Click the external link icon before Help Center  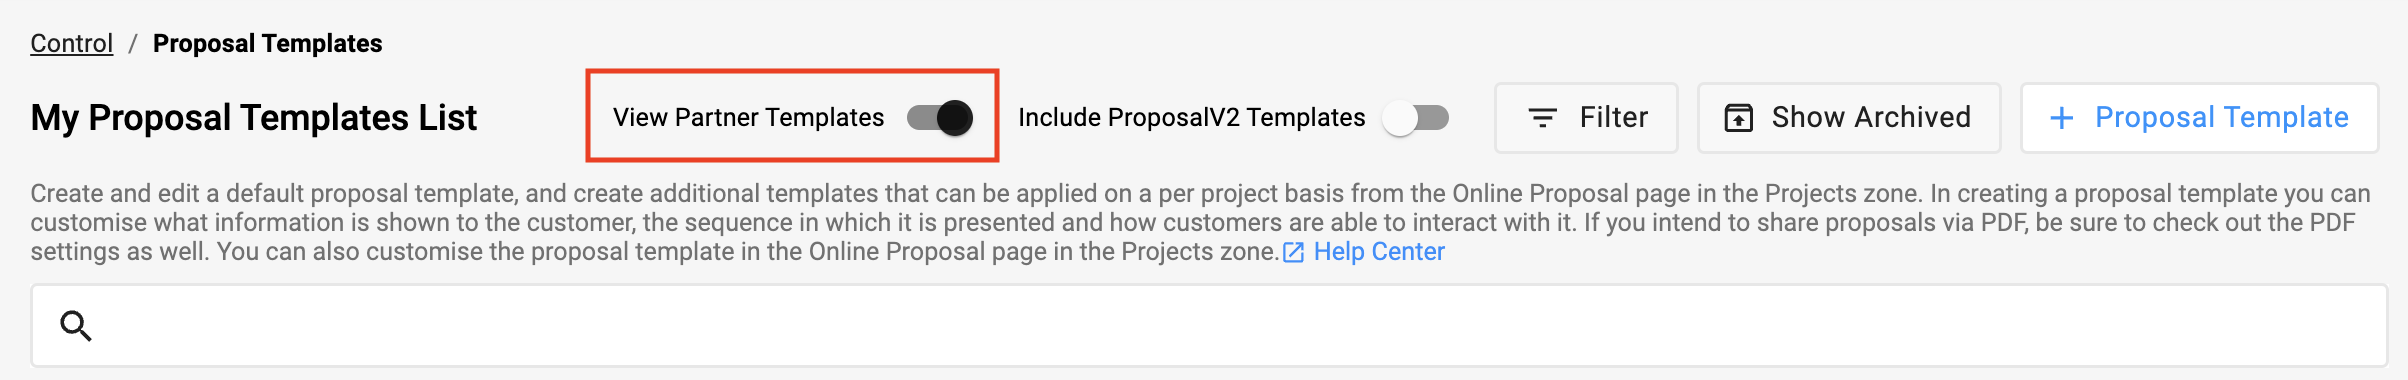1294,253
